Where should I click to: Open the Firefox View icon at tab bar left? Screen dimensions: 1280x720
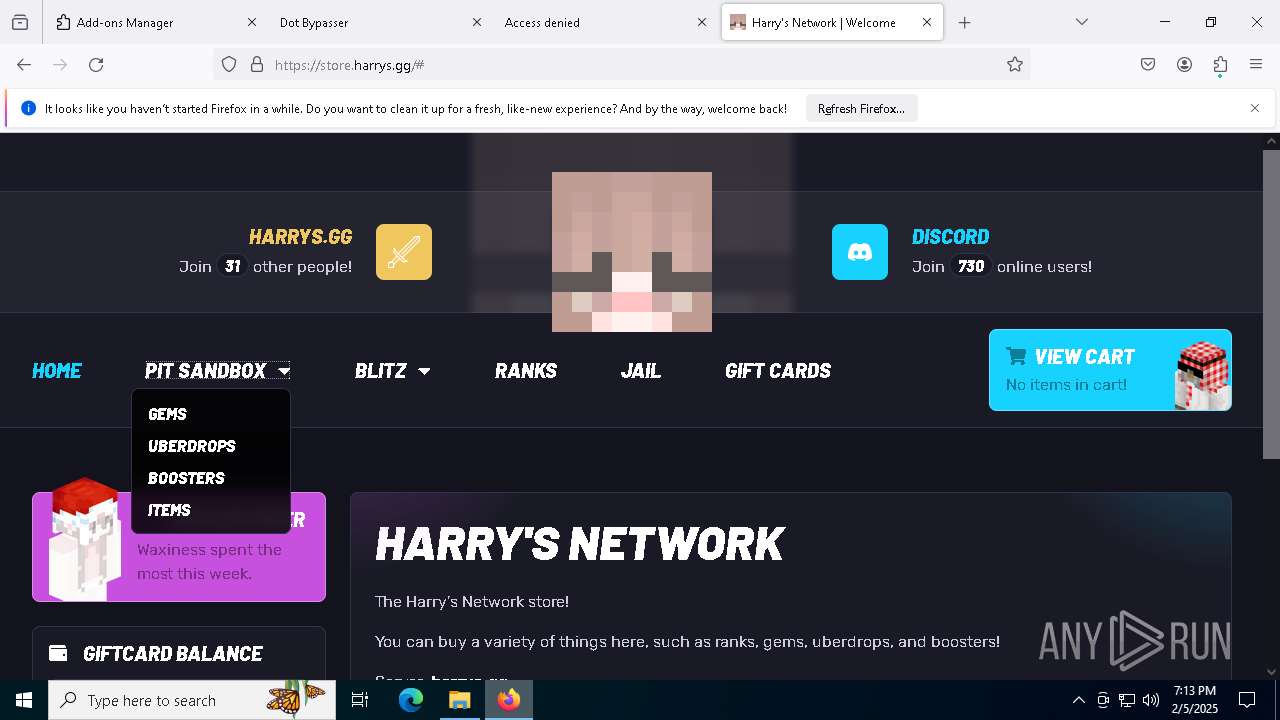(20, 22)
